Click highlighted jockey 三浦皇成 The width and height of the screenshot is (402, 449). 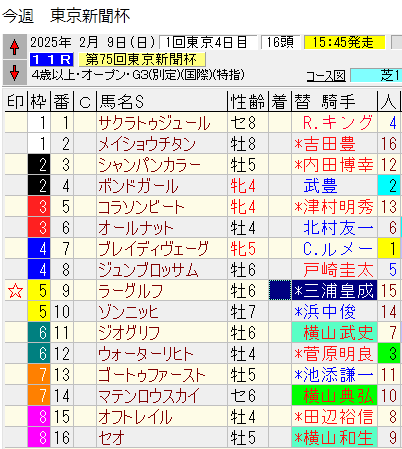334,291
